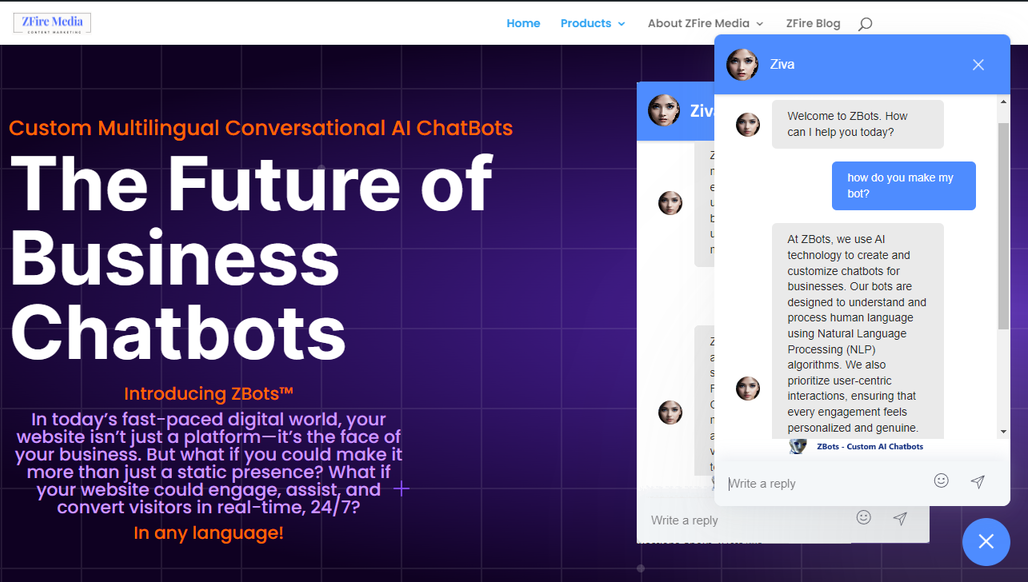This screenshot has width=1028, height=582.
Task: Open the emoji picker in the front chat
Action: 941,481
